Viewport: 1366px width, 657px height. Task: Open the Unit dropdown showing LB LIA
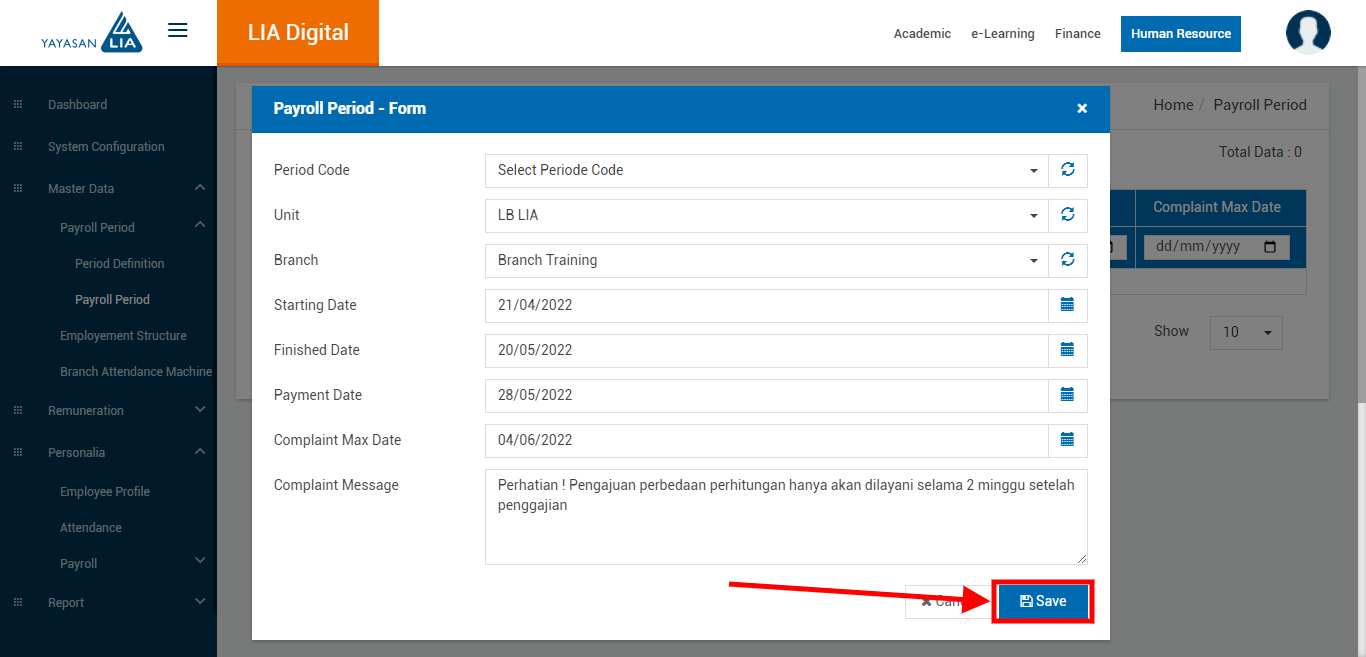pyautogui.click(x=766, y=215)
